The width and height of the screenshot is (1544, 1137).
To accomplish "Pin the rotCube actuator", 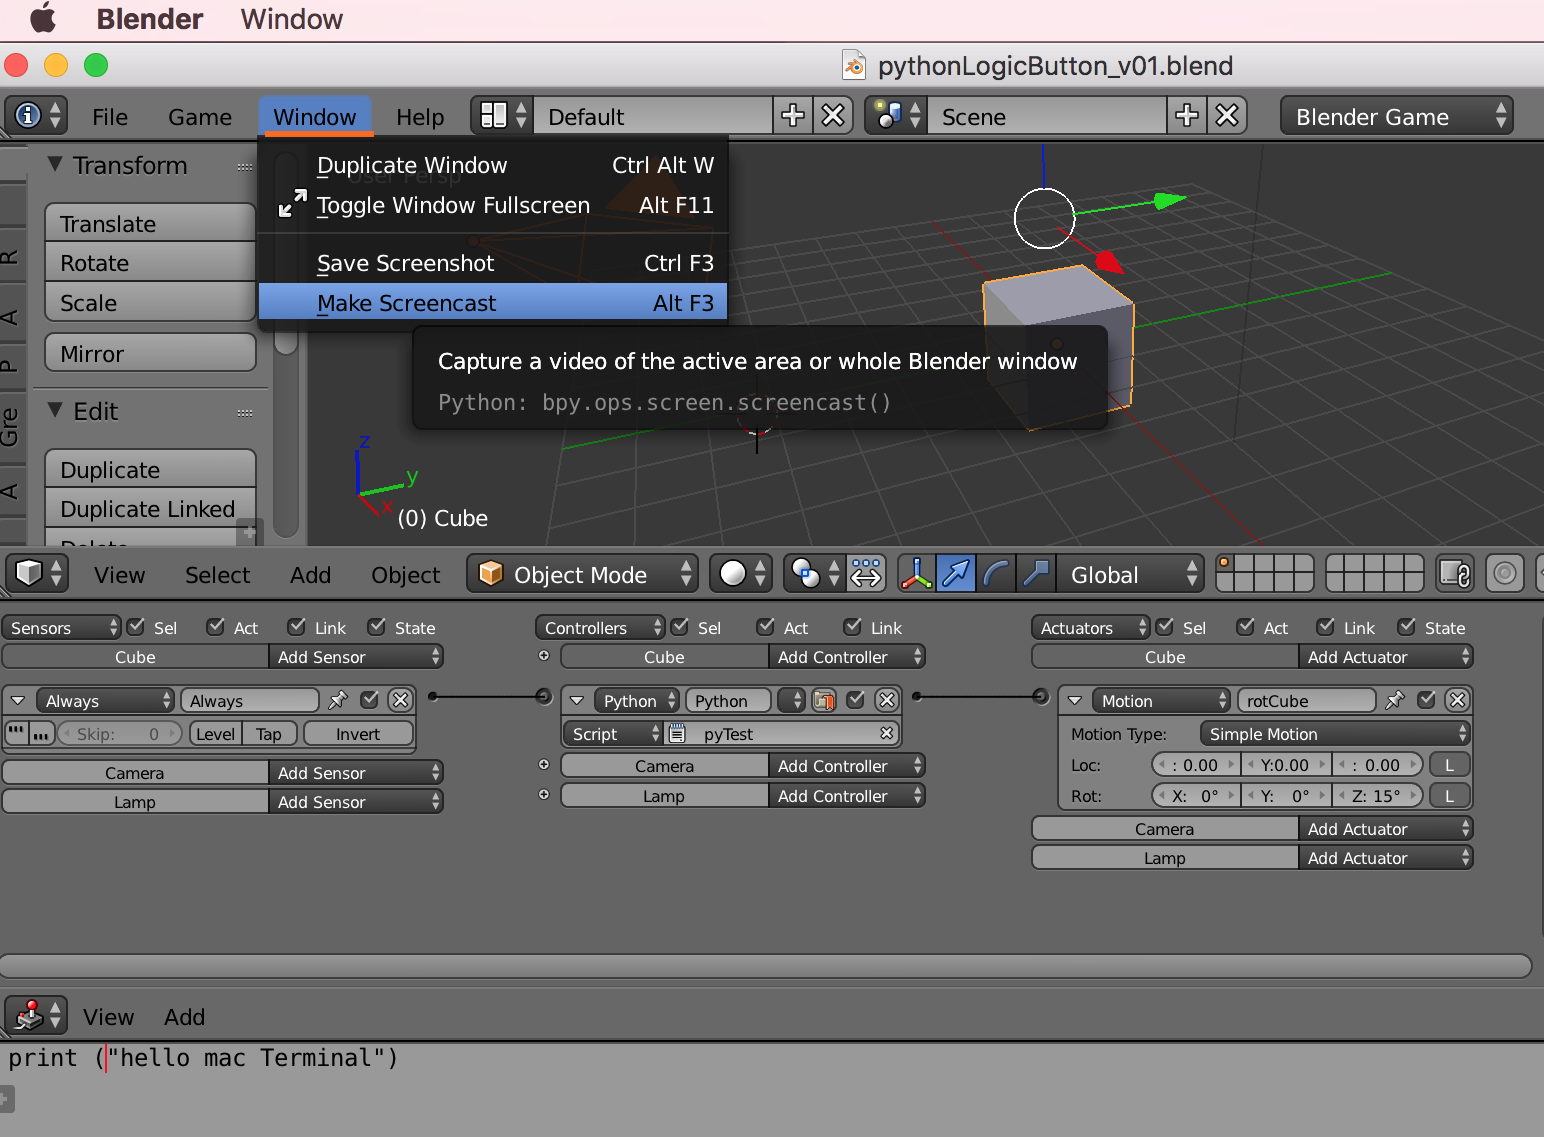I will click(1395, 700).
